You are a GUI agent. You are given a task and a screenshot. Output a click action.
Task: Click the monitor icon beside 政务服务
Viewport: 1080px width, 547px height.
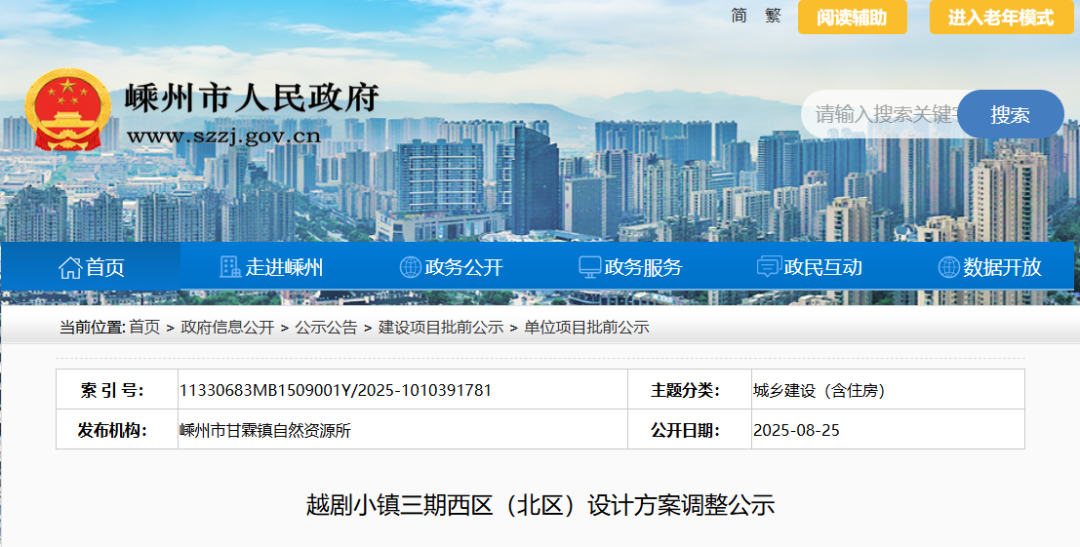click(590, 267)
